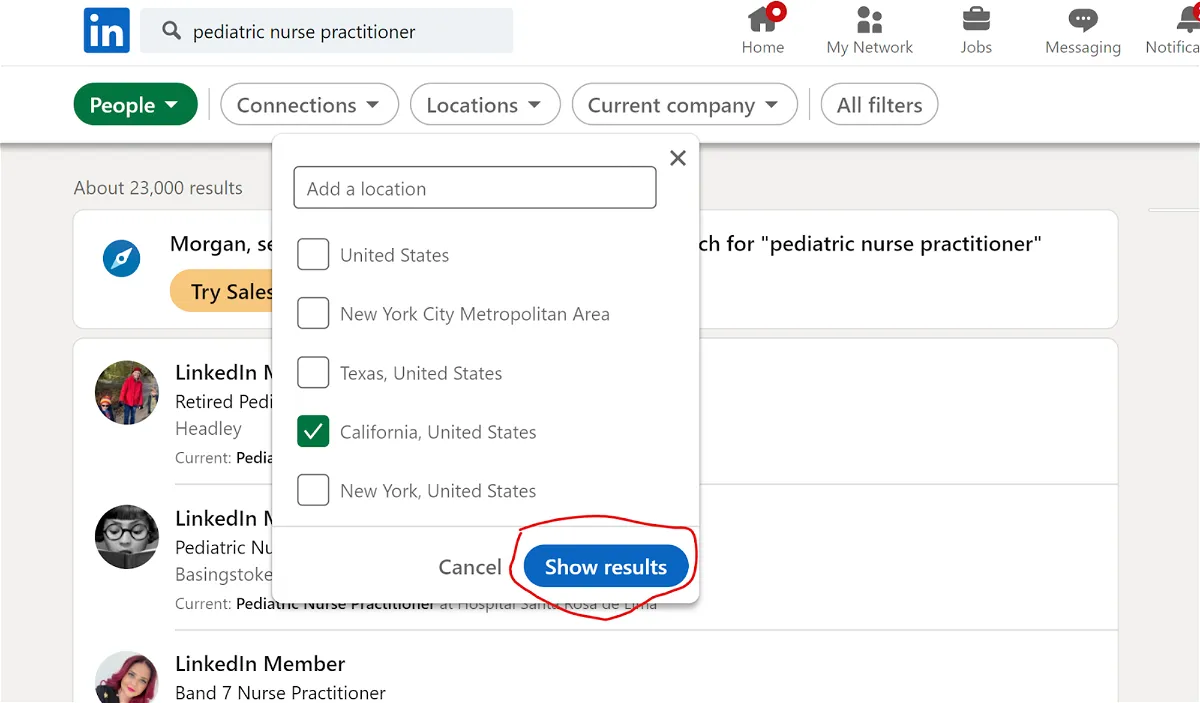1200x703 pixels.
Task: Check the United States checkbox
Action: 313,255
